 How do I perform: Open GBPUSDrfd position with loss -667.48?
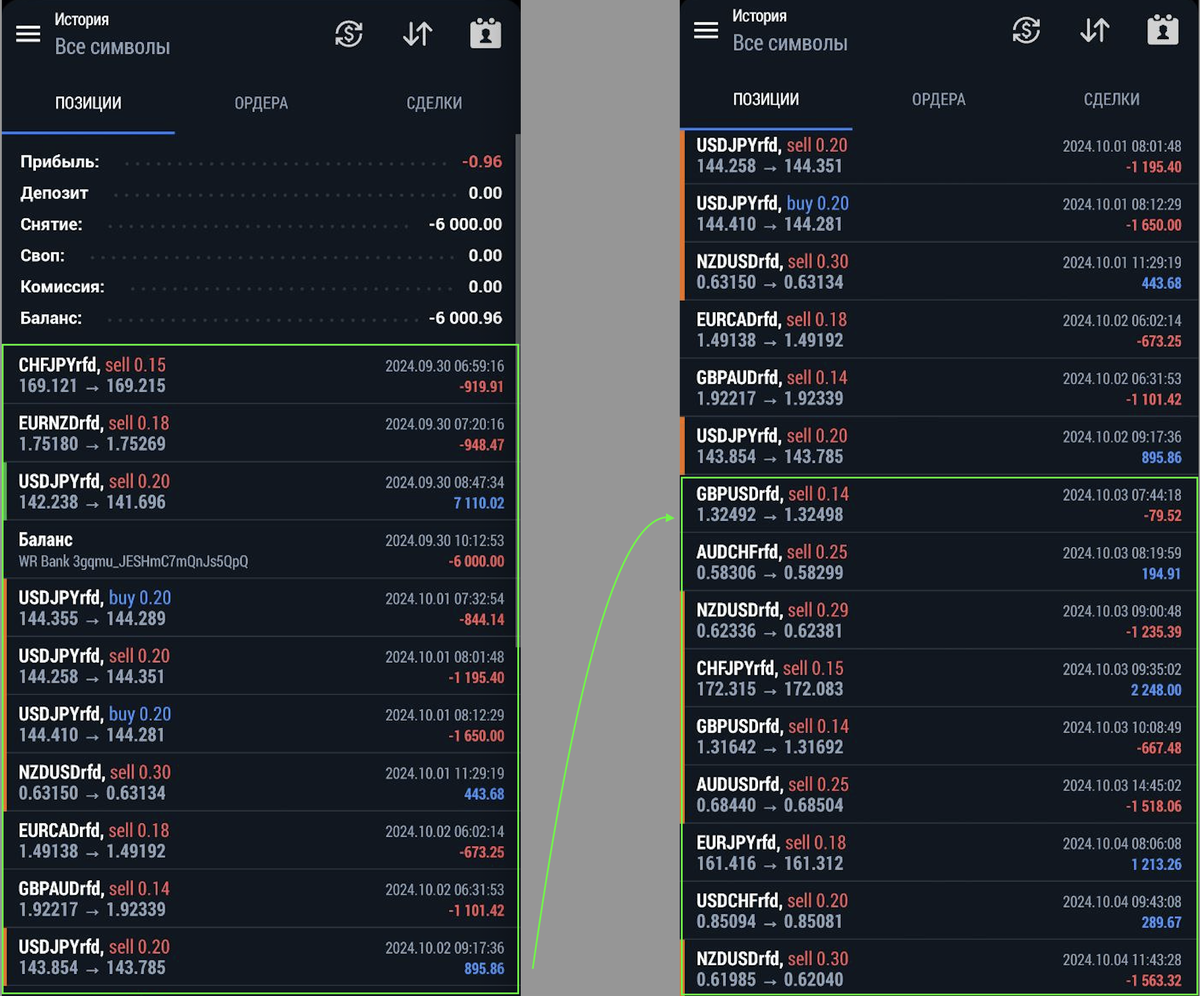pyautogui.click(x=939, y=736)
